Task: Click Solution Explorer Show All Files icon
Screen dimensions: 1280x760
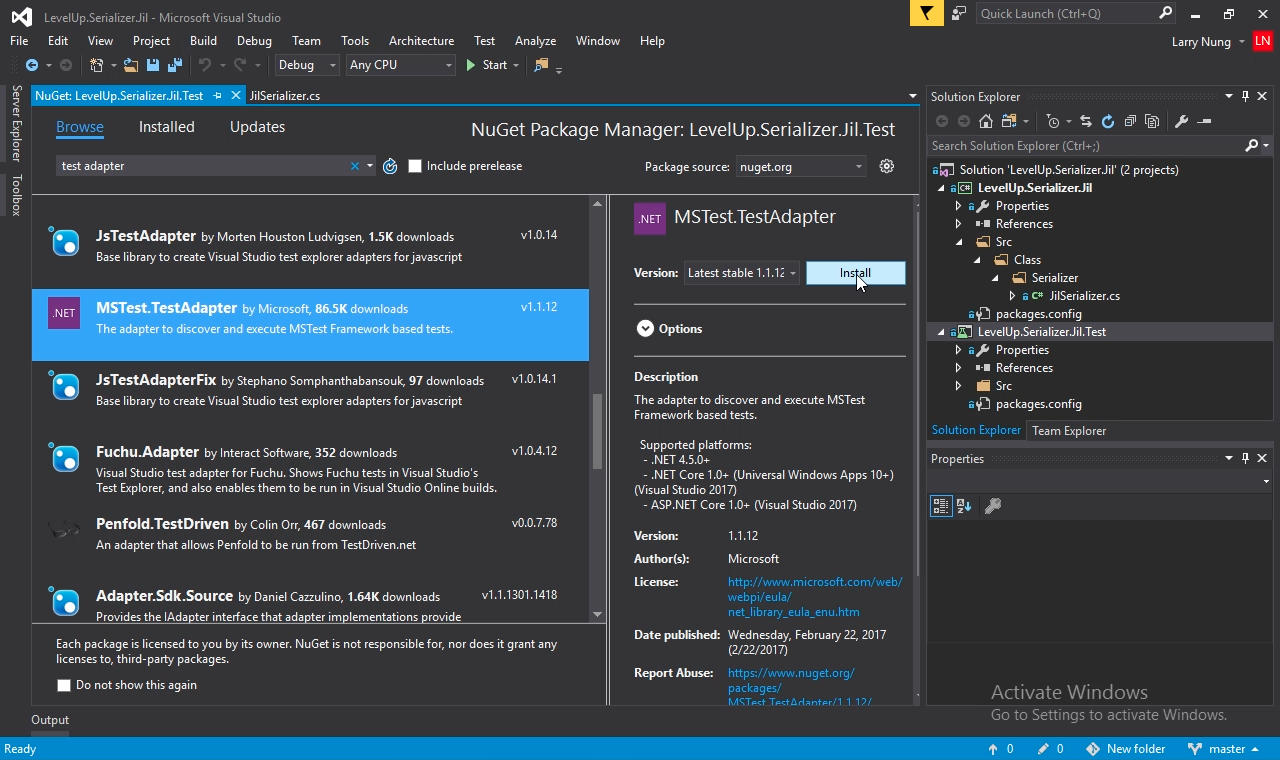Action: coord(1152,121)
